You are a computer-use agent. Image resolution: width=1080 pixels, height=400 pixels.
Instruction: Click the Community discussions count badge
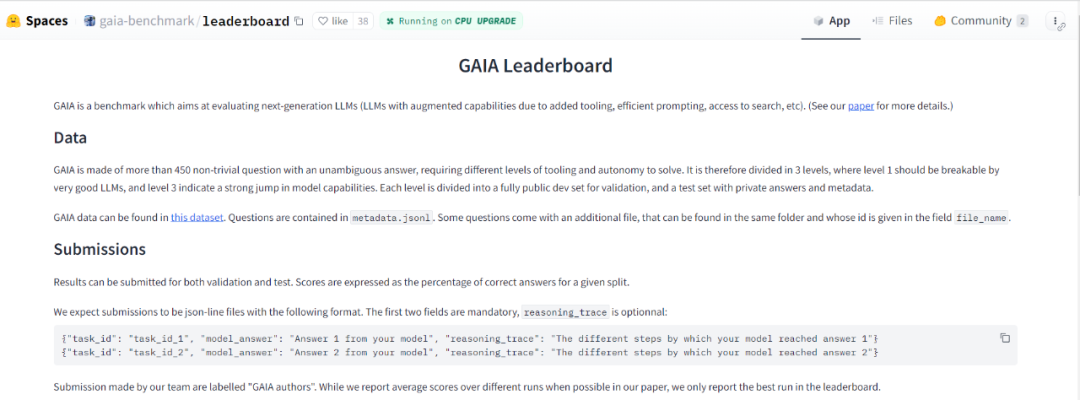[x=1022, y=21]
